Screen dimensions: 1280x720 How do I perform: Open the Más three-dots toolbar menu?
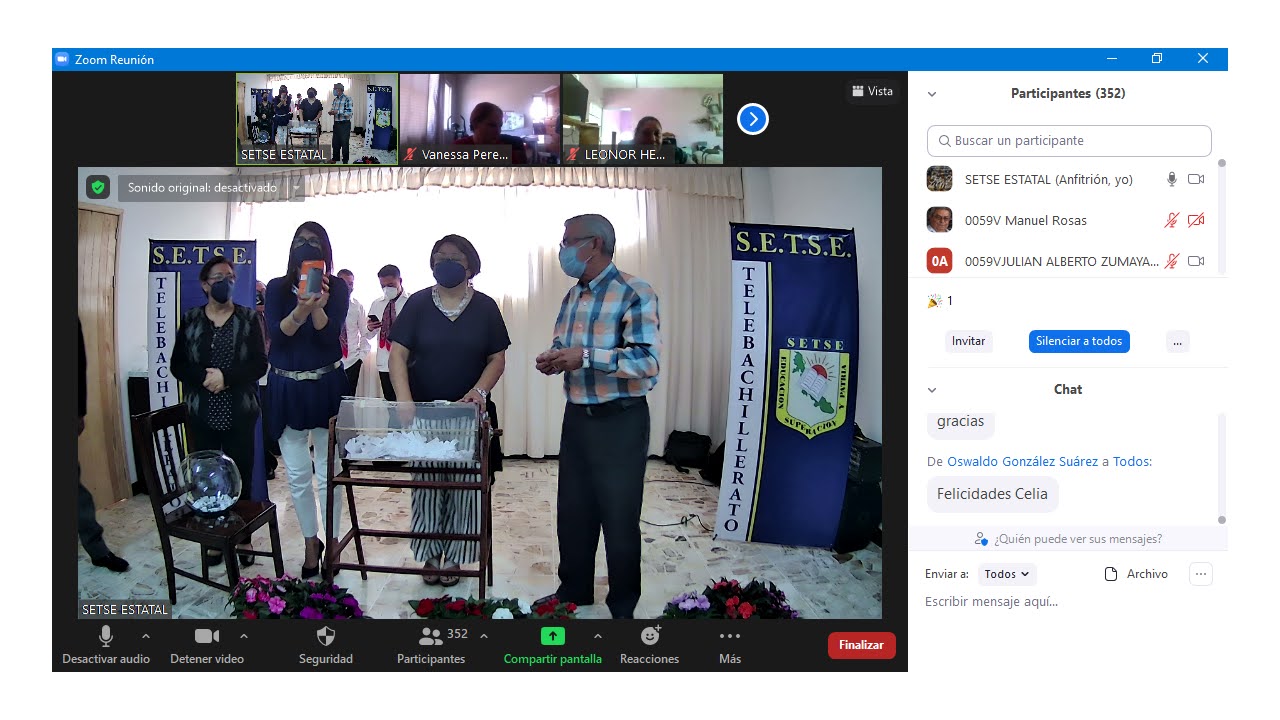[730, 636]
